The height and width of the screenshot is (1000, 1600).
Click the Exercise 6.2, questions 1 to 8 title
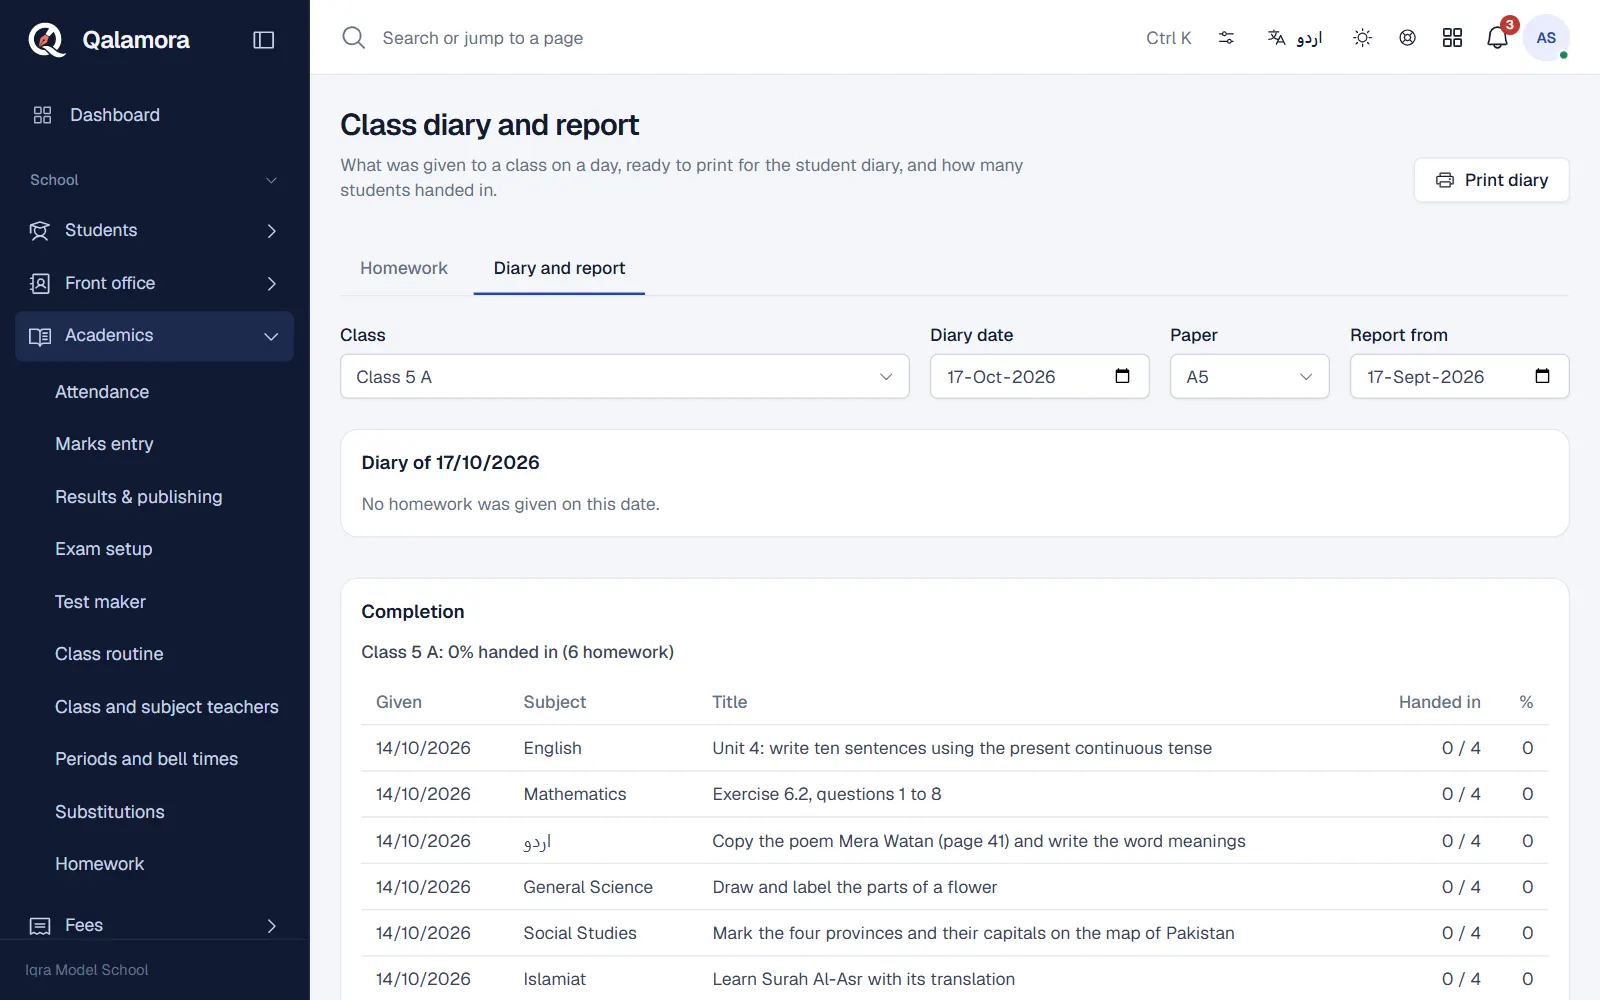(827, 794)
